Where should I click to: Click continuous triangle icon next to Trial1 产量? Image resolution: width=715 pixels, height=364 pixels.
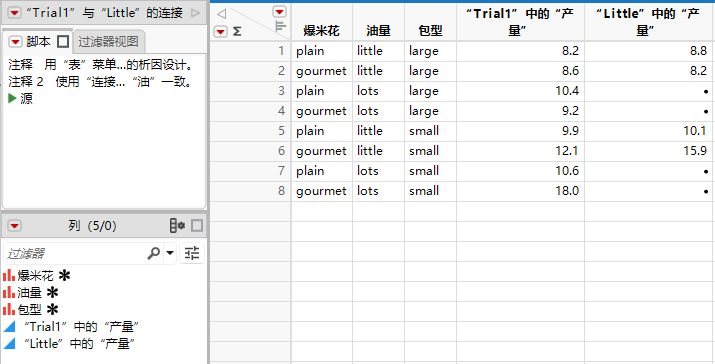coord(9,326)
